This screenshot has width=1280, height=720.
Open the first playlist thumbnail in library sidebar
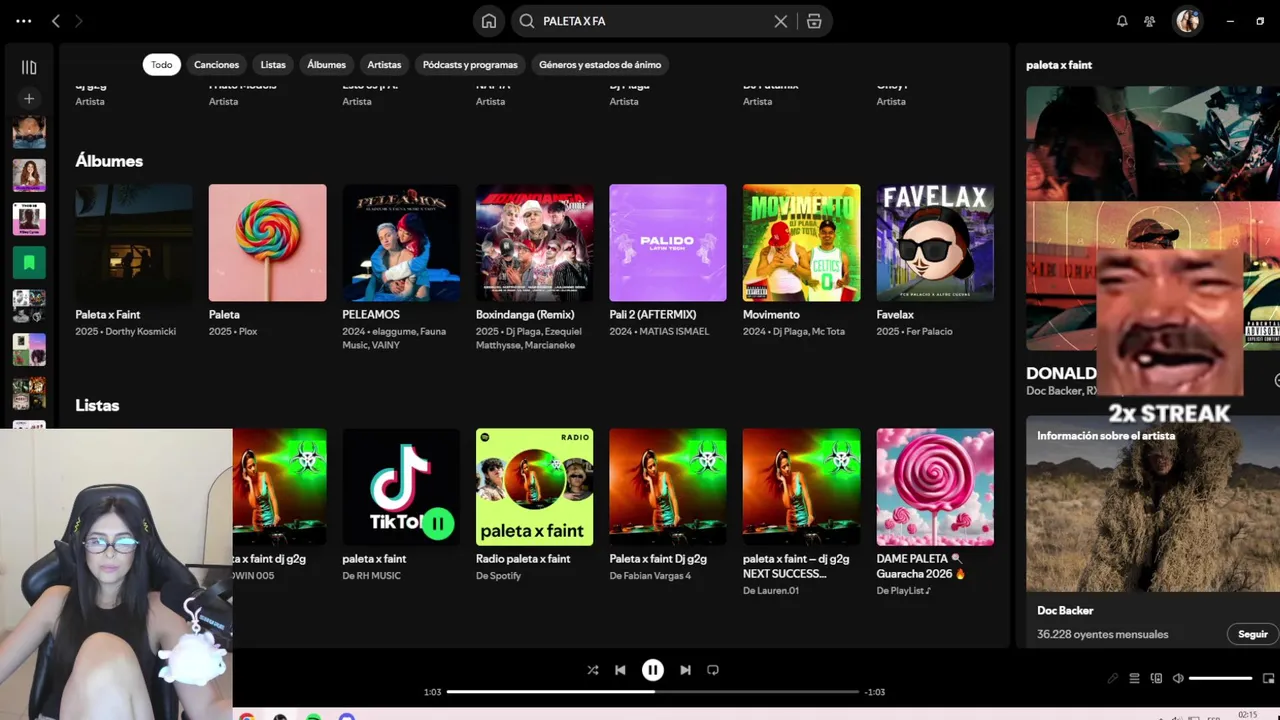point(29,131)
